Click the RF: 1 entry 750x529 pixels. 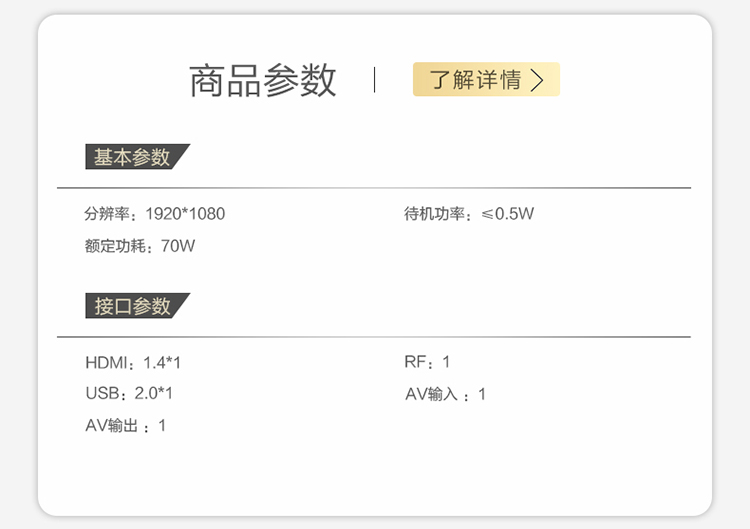click(427, 362)
